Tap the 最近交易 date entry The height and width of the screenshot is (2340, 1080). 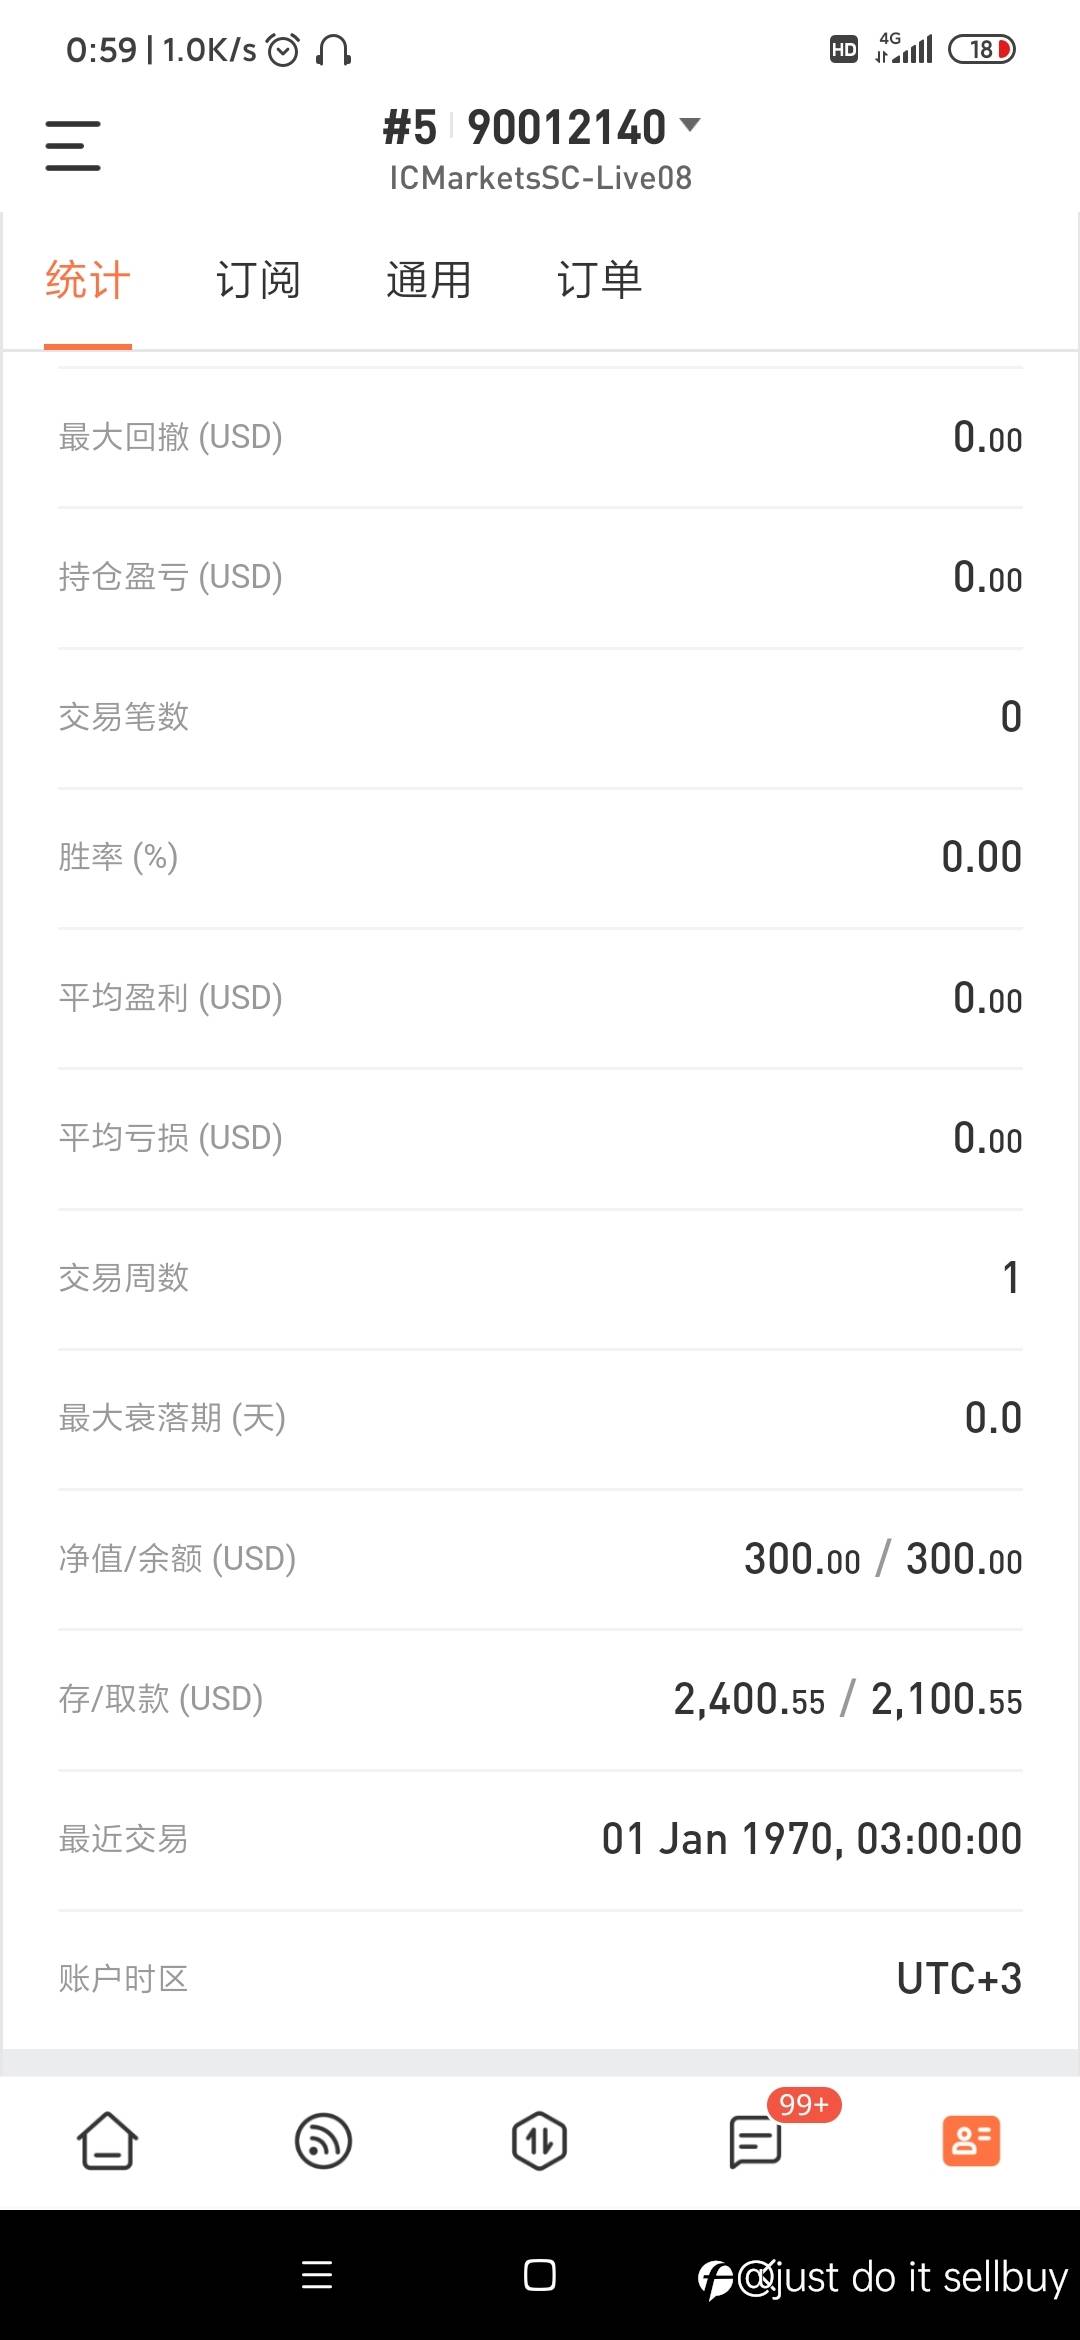pos(811,1839)
